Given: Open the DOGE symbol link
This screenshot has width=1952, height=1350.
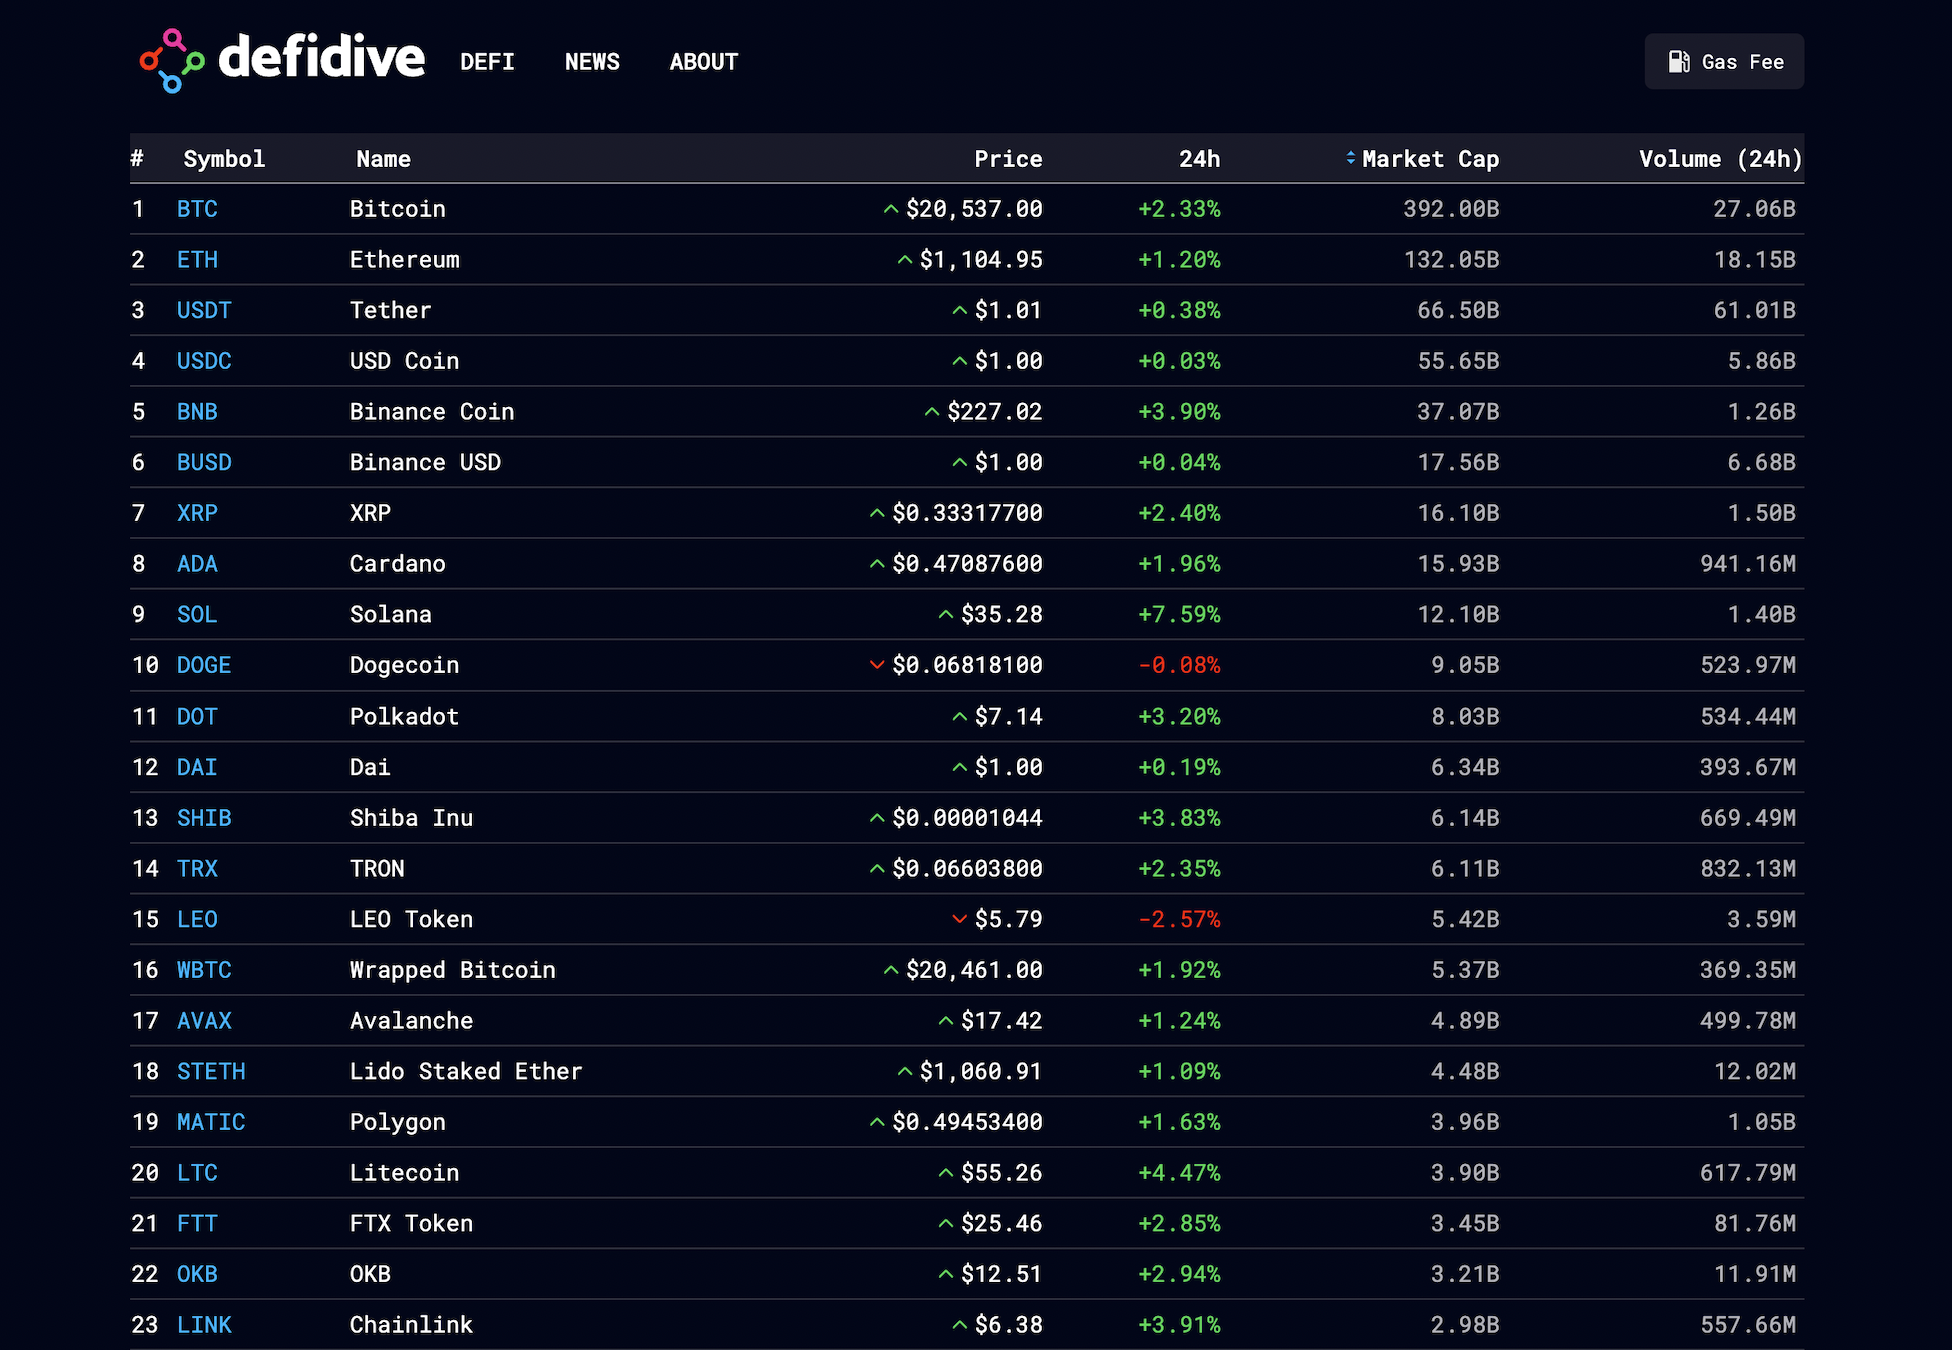Looking at the screenshot, I should [204, 665].
